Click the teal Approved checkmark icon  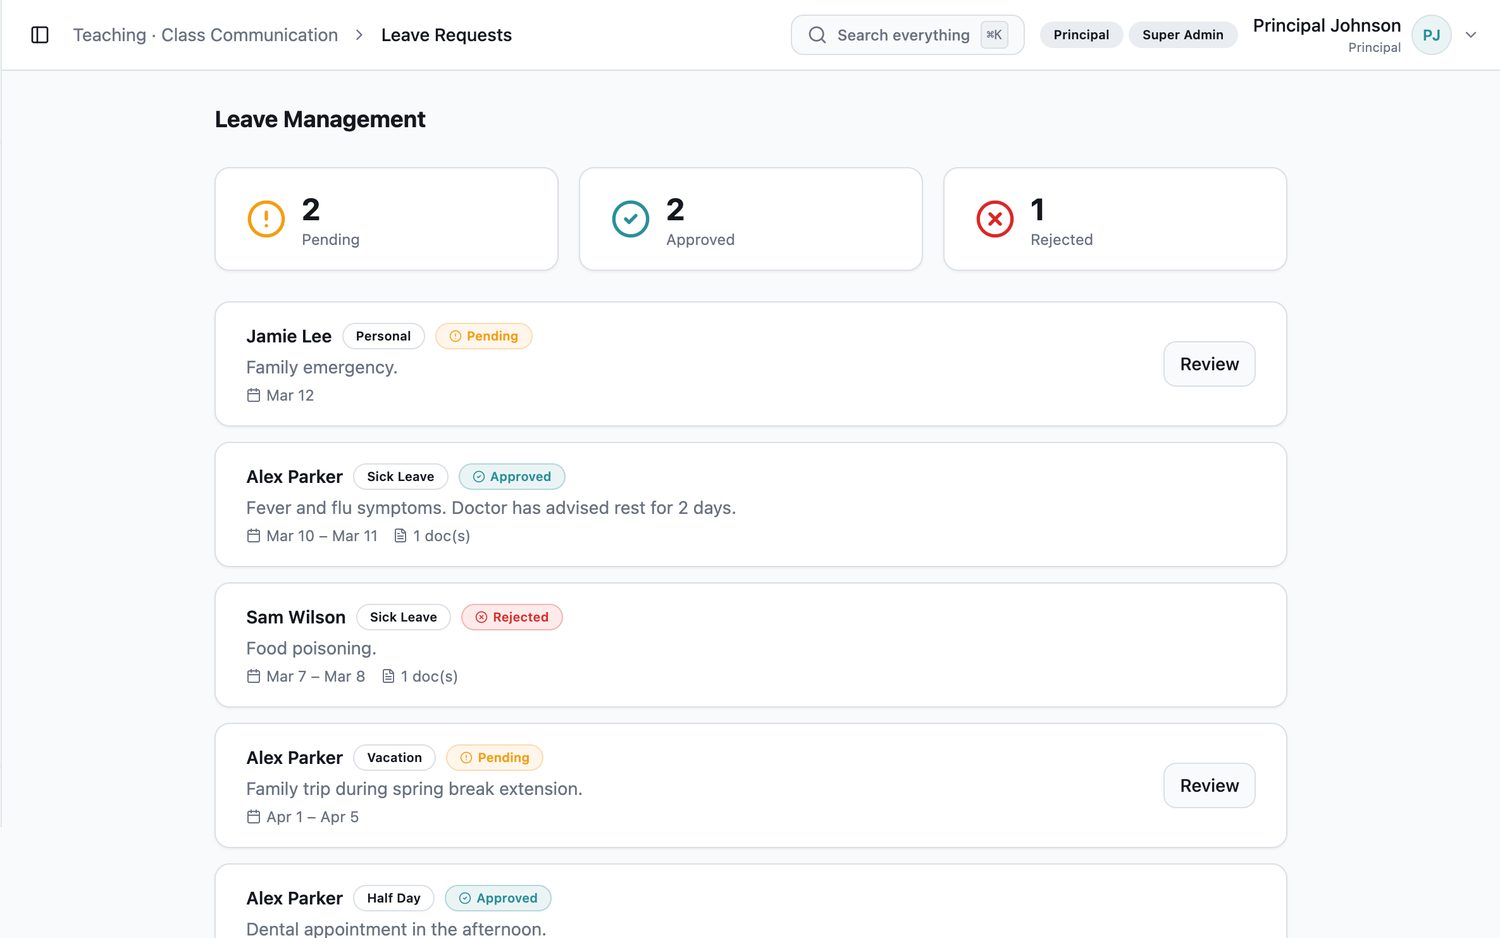(x=630, y=219)
